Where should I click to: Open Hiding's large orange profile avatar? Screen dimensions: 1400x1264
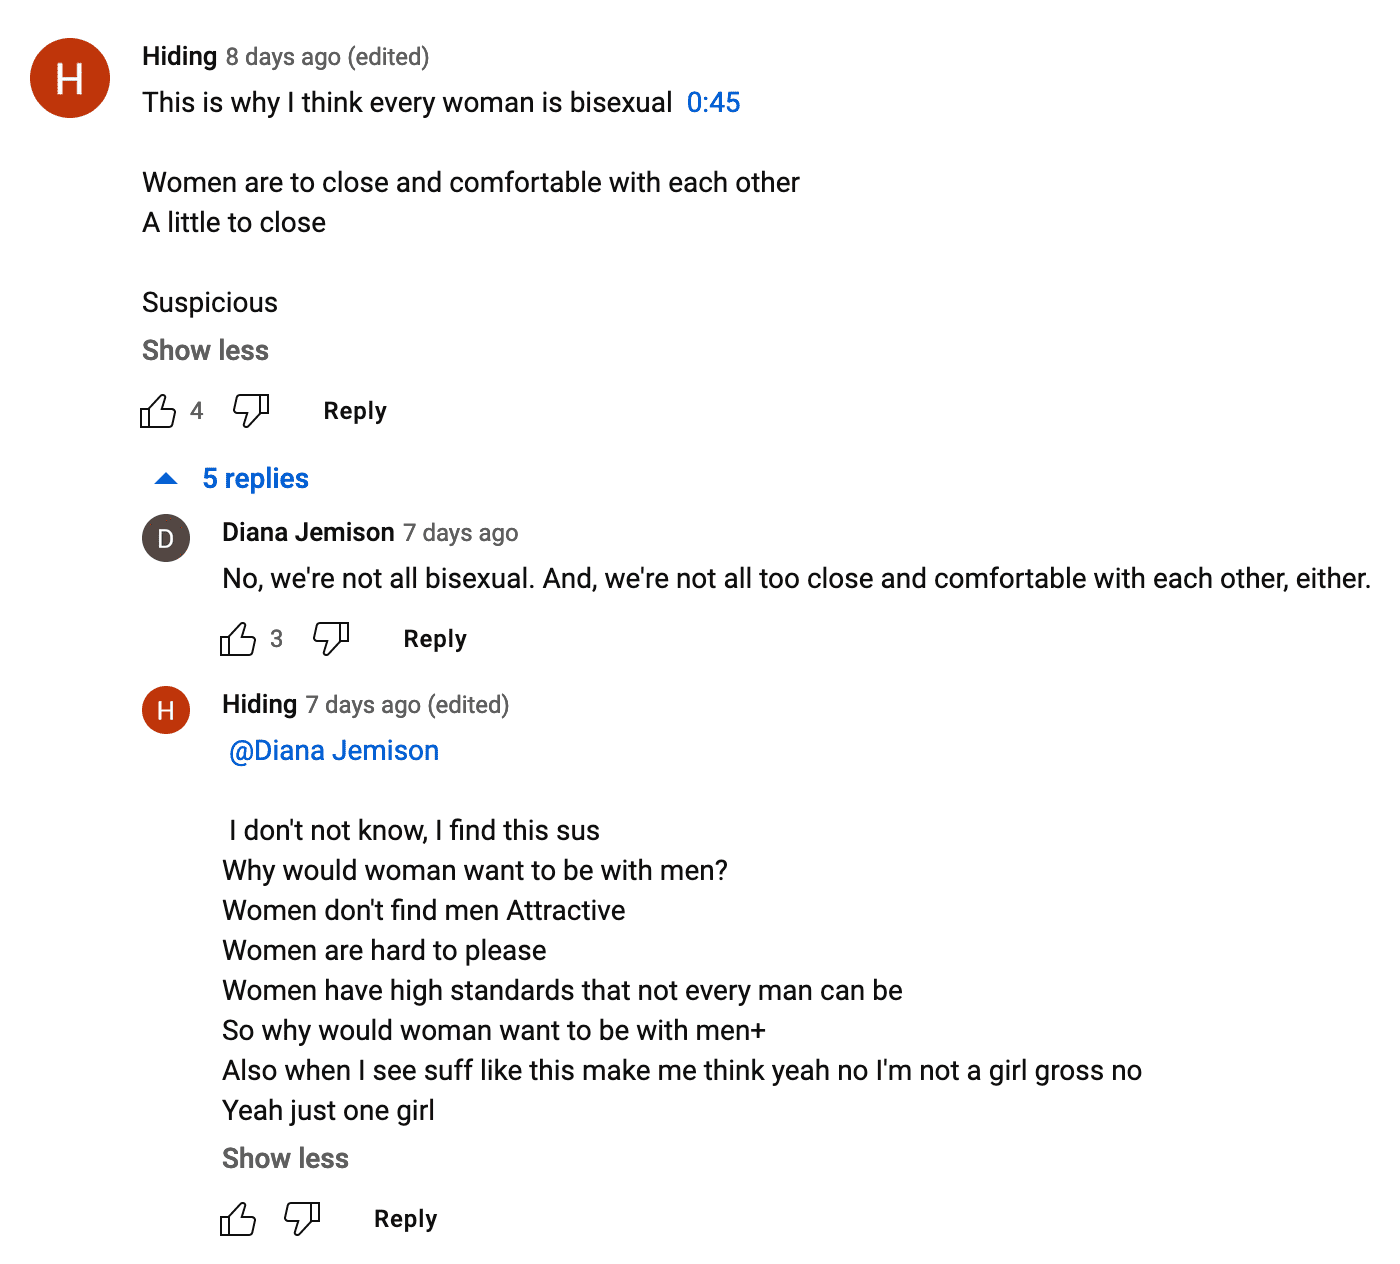coord(70,78)
